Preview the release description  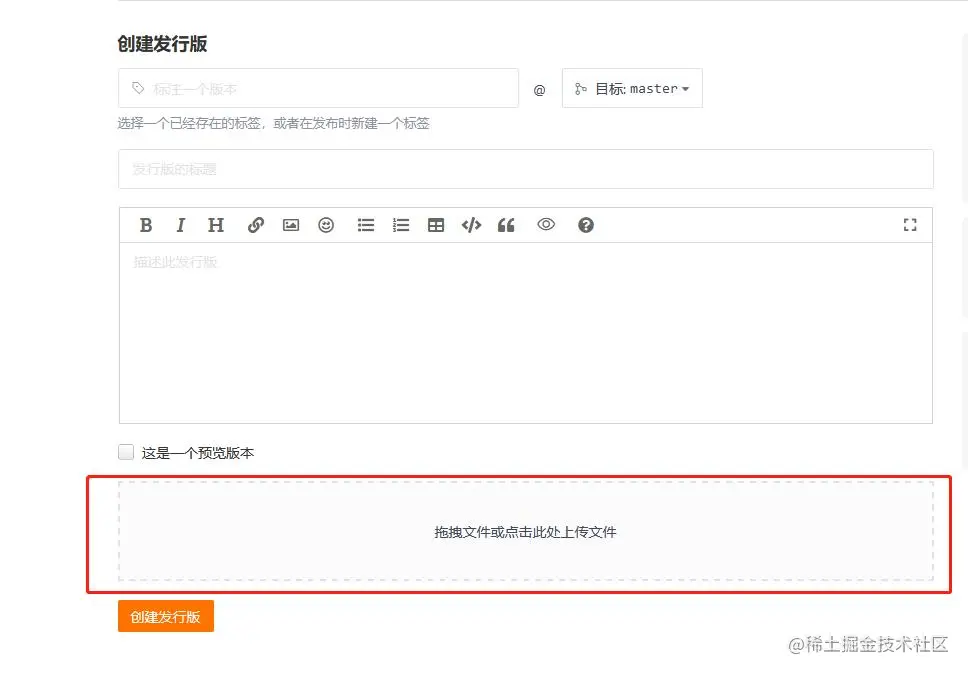546,225
